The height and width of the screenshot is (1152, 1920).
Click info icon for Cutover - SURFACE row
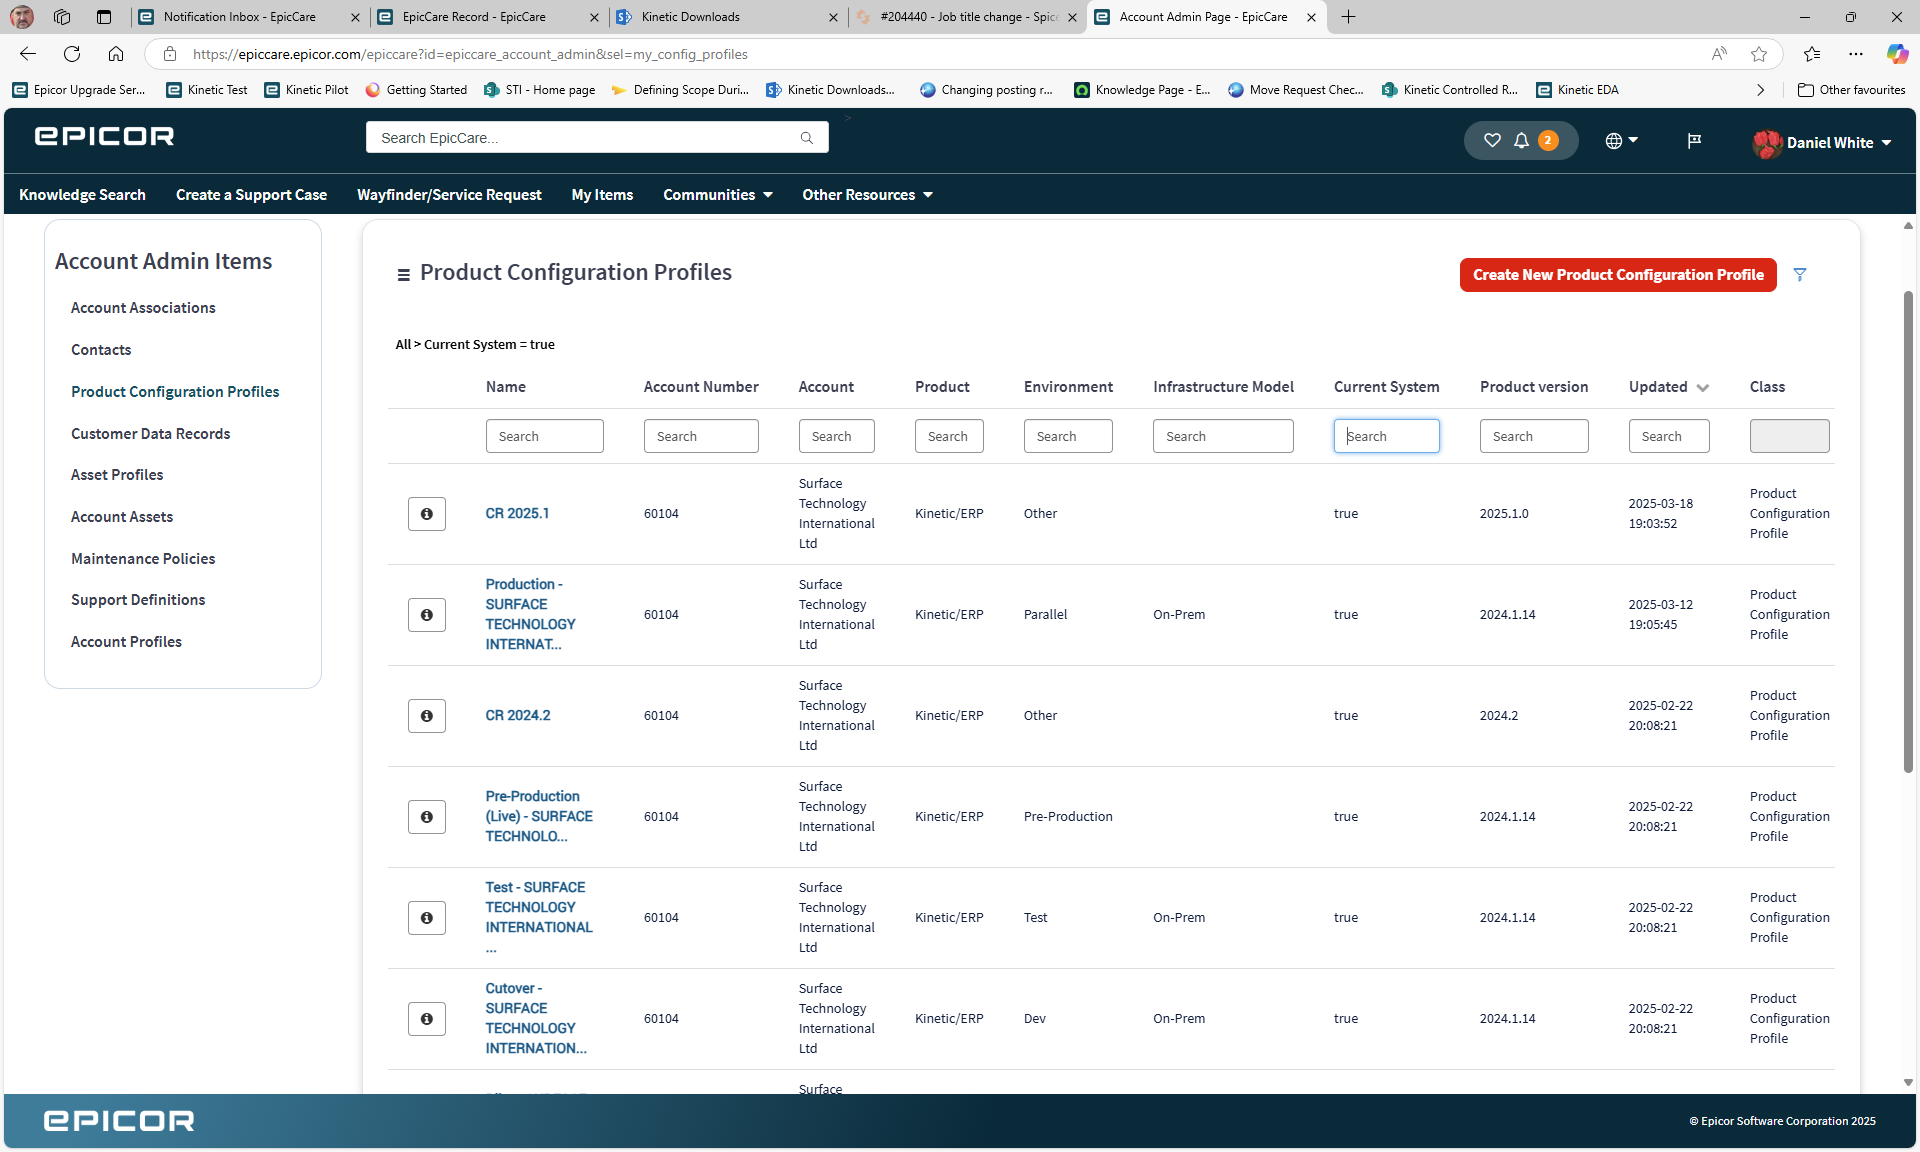click(427, 1019)
